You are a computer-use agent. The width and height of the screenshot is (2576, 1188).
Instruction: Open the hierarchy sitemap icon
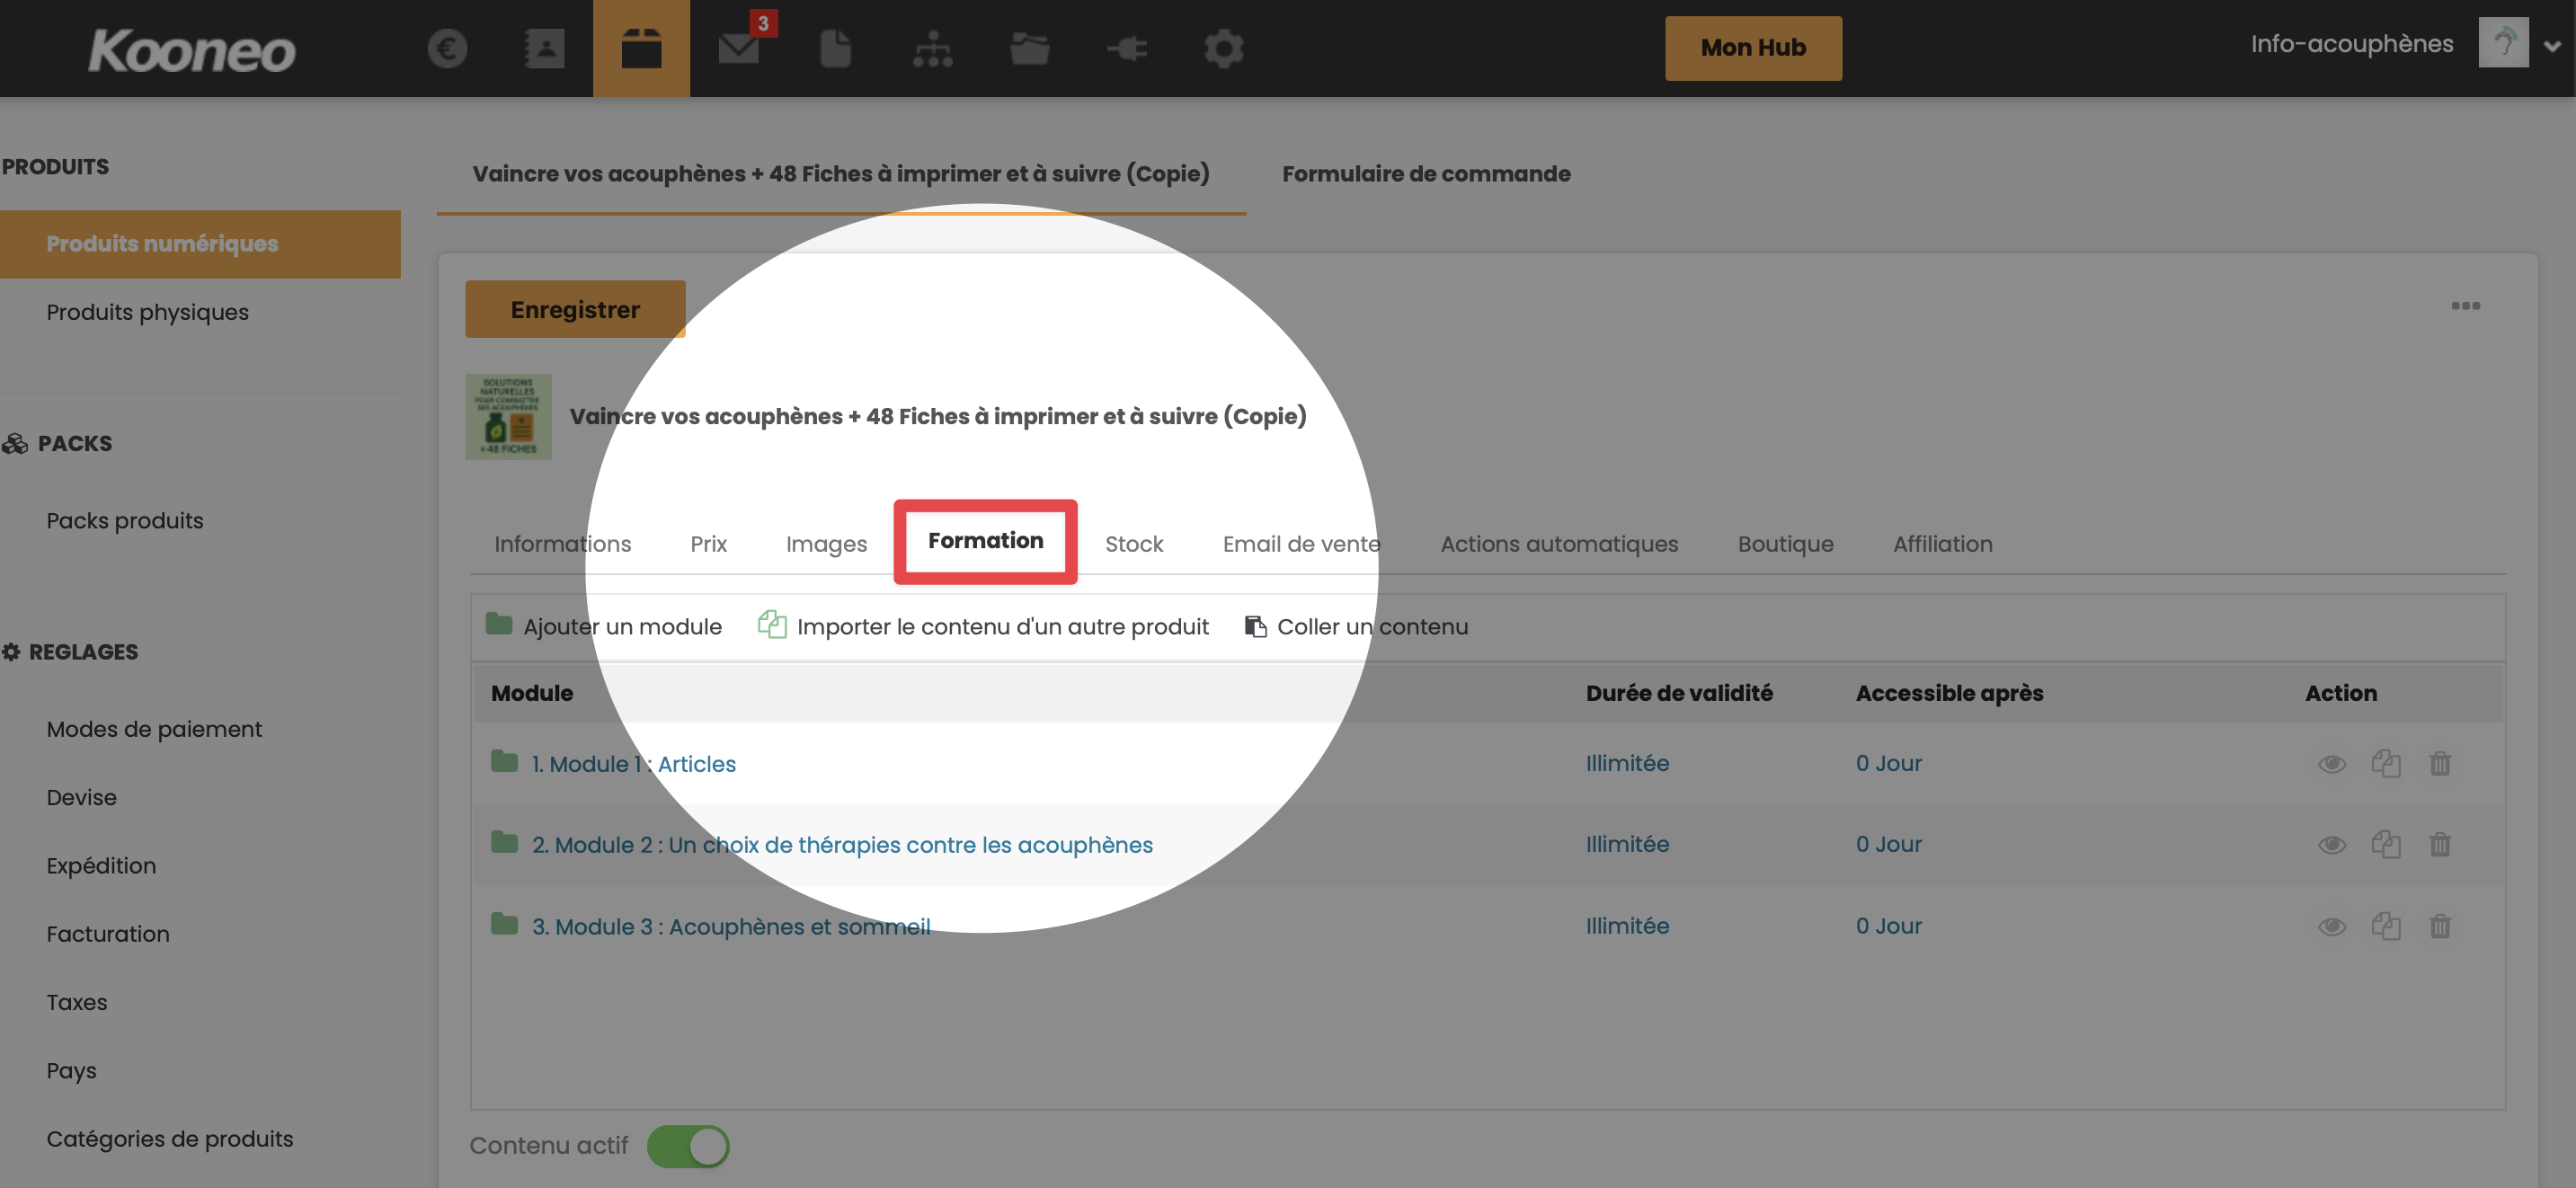tap(932, 48)
